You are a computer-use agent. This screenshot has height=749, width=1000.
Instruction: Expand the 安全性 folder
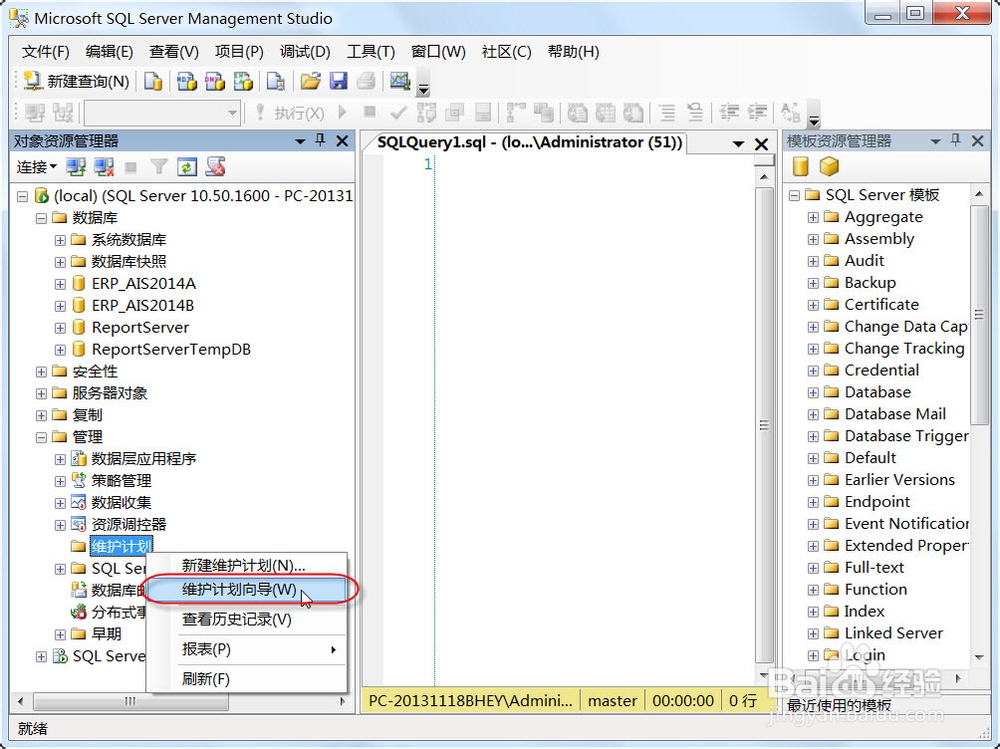coord(41,372)
